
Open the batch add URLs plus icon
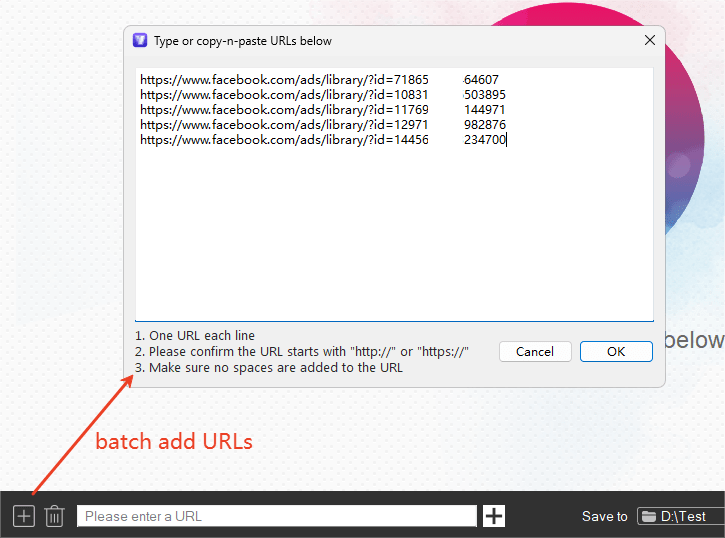point(24,516)
